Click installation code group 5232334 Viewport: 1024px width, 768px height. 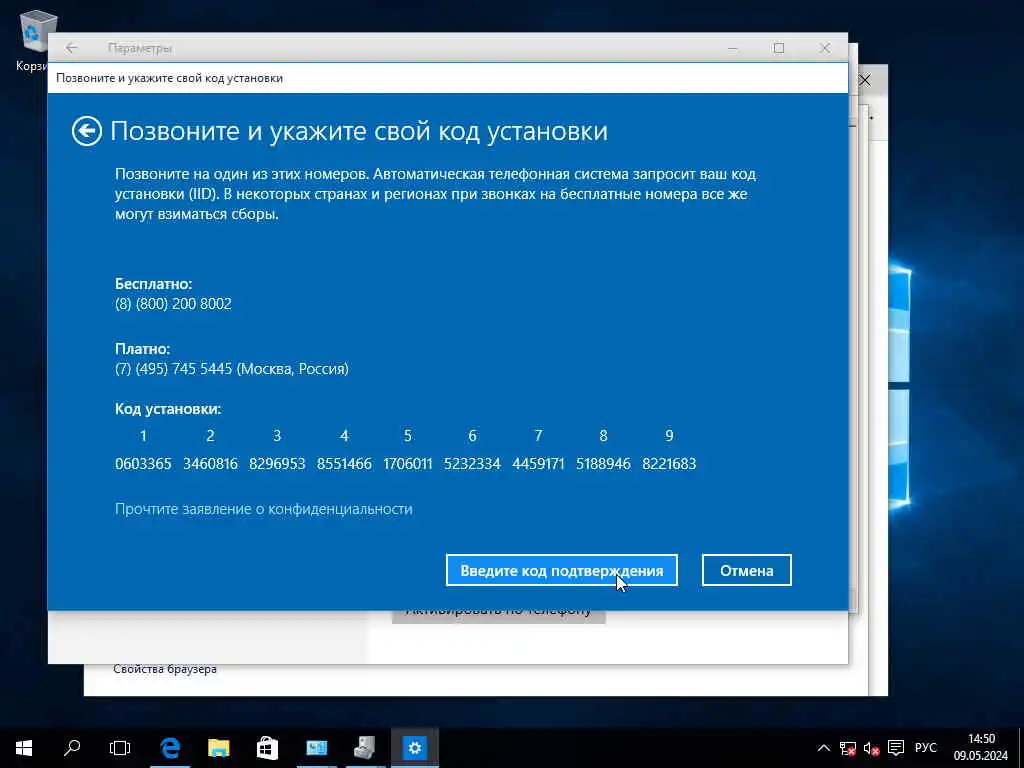[472, 464]
